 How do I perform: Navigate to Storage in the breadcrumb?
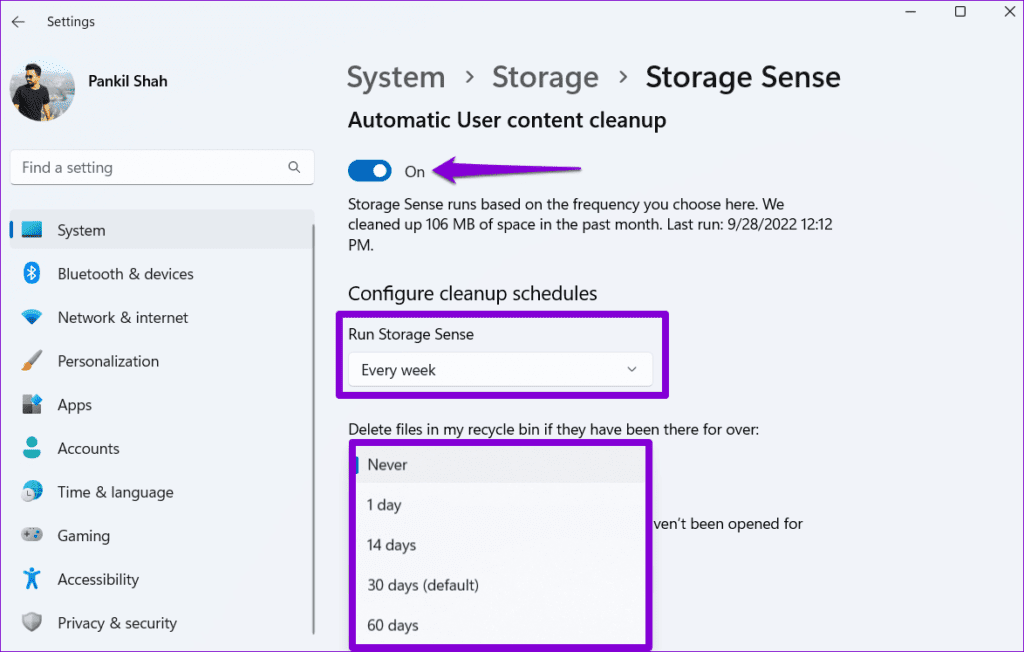click(x=545, y=77)
